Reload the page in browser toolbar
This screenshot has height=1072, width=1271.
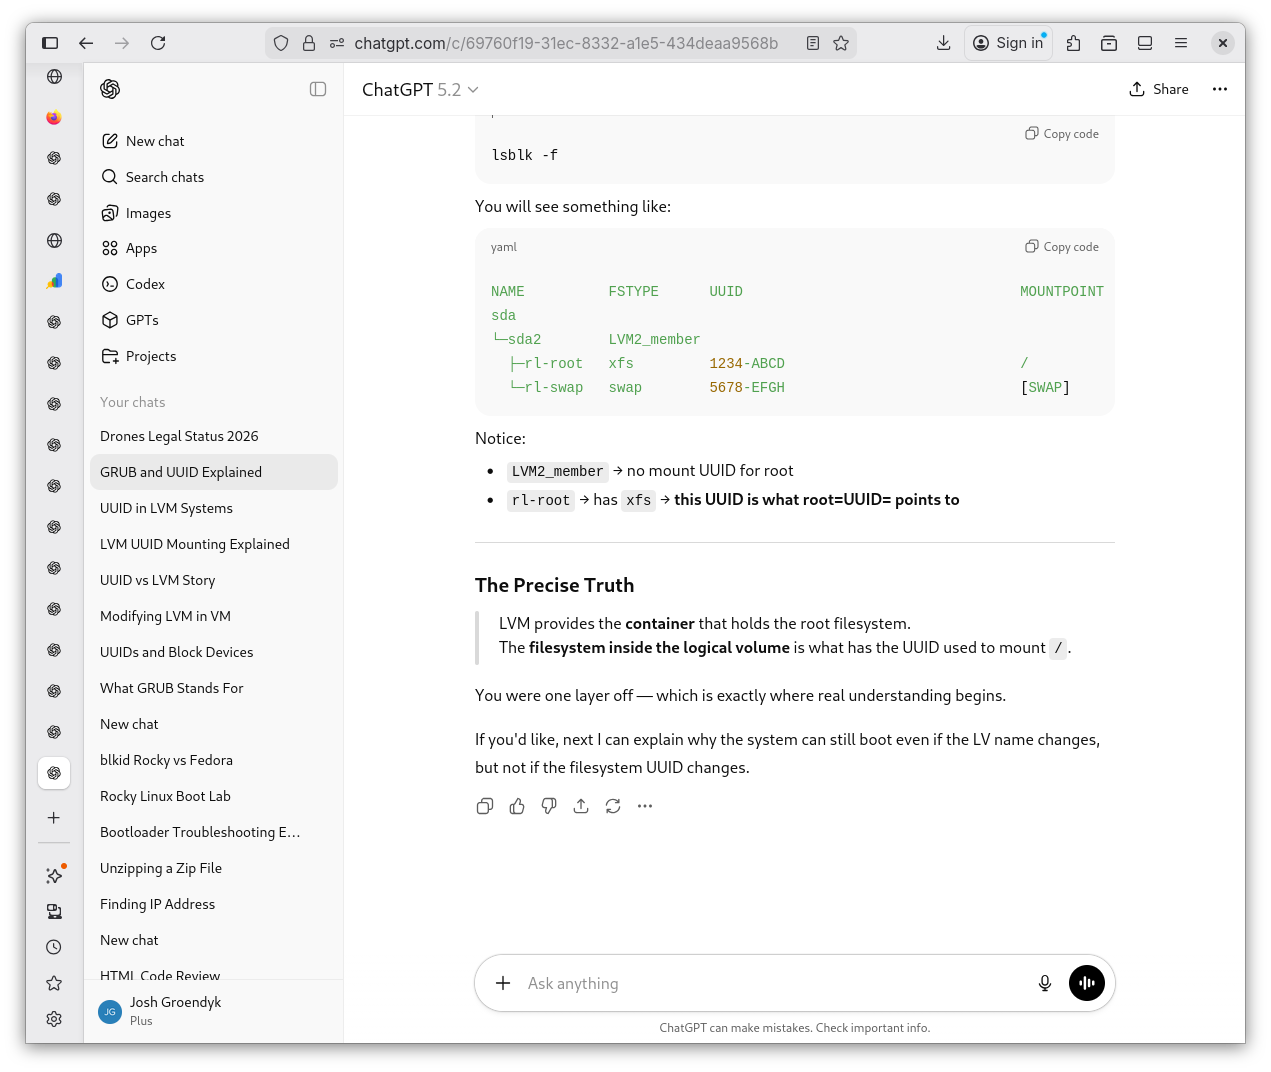pos(158,43)
